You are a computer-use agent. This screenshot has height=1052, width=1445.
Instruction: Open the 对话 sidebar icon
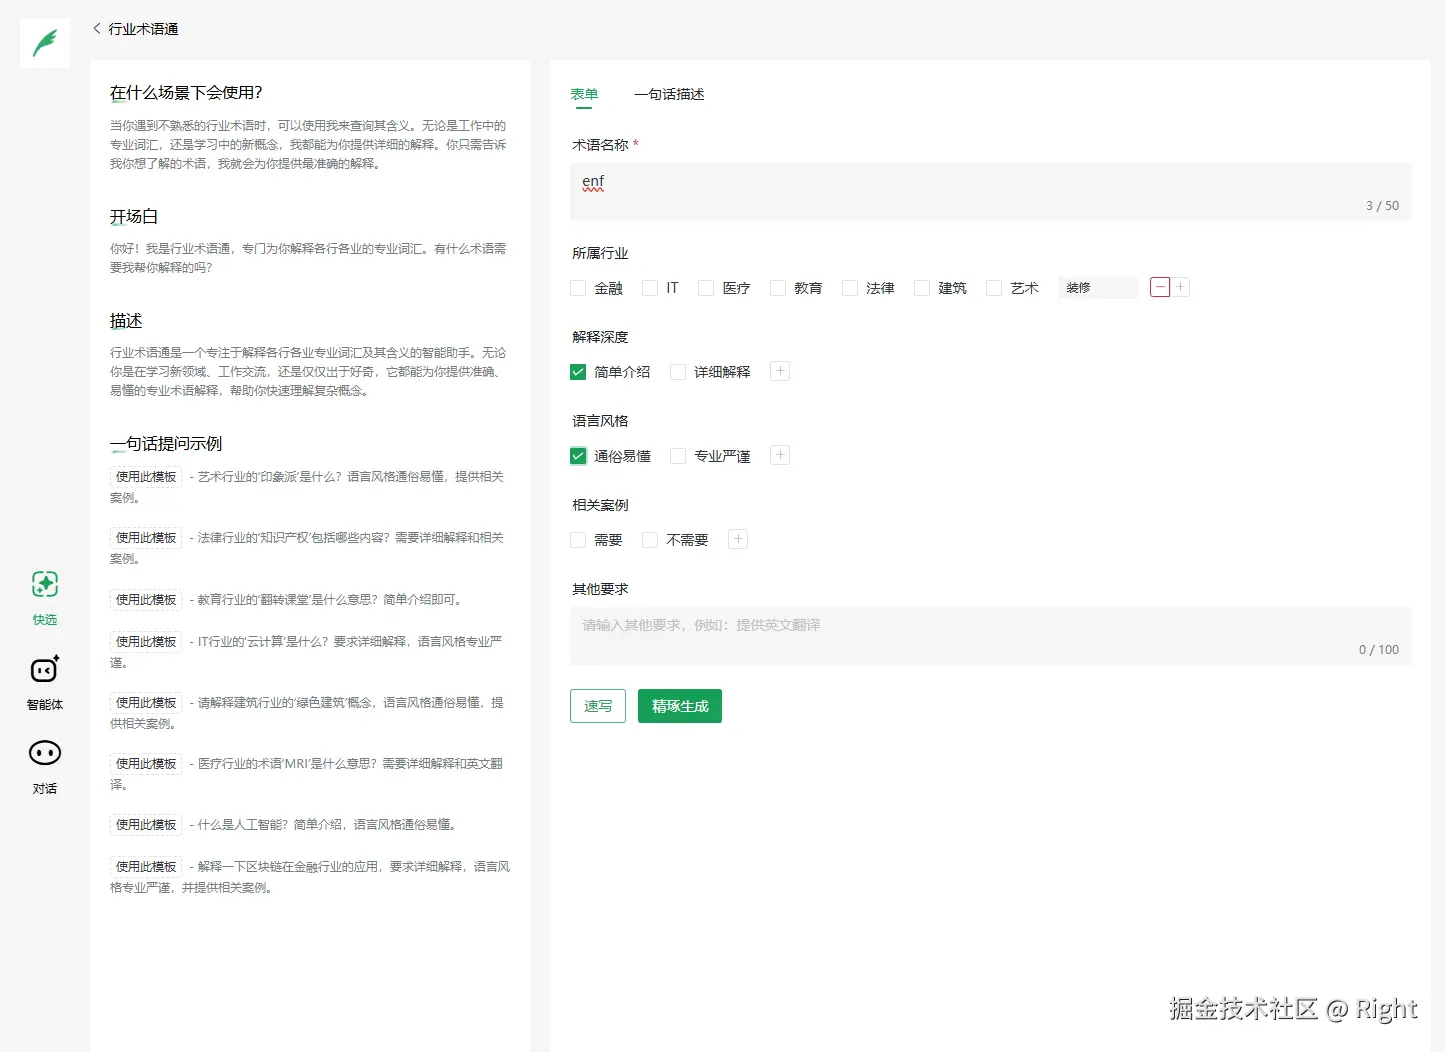[x=44, y=764]
